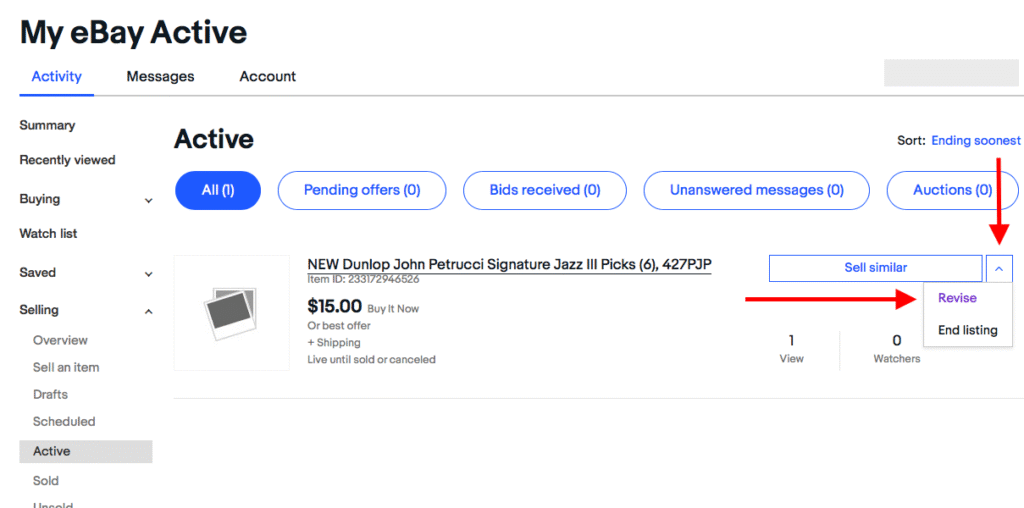Expand the Buying sidebar section chevron
Viewport: 1024px width, 508px height.
click(x=149, y=200)
